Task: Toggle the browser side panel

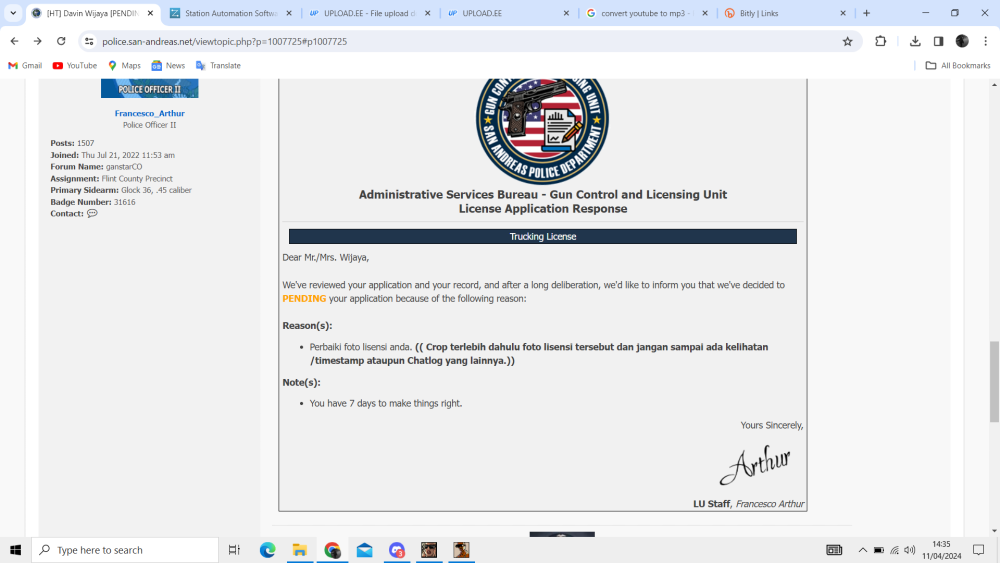Action: (938, 41)
